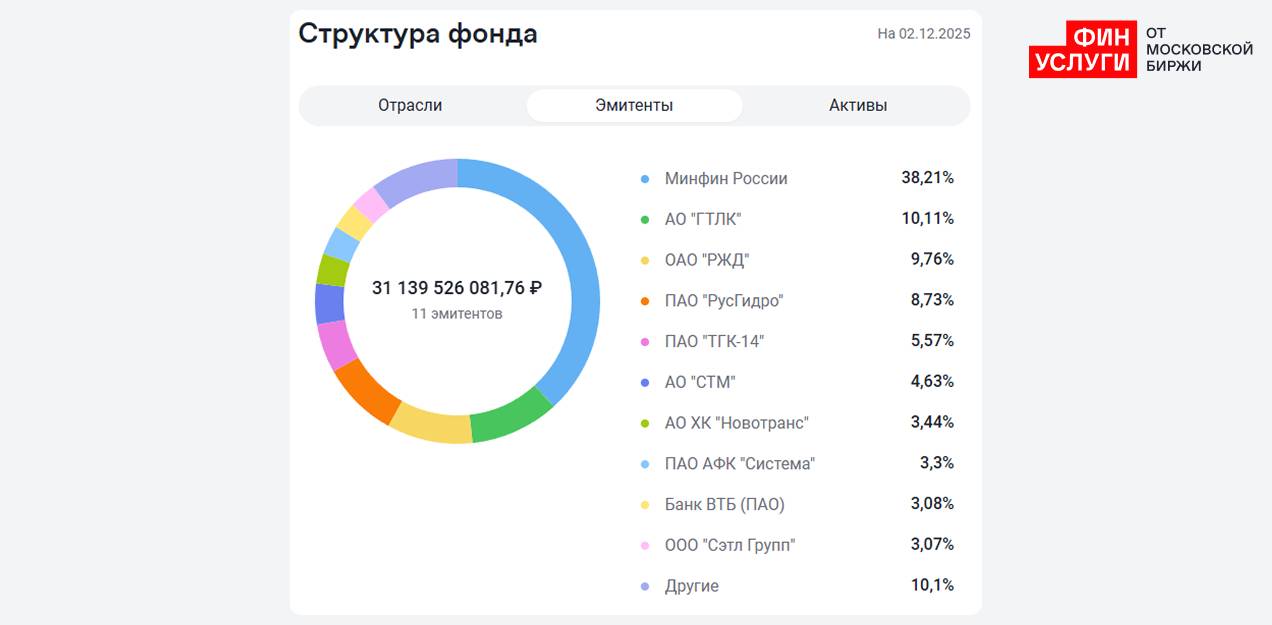1272x625 pixels.
Task: Click the orange ПАО "РусГидро" legend dot
Action: (x=645, y=301)
